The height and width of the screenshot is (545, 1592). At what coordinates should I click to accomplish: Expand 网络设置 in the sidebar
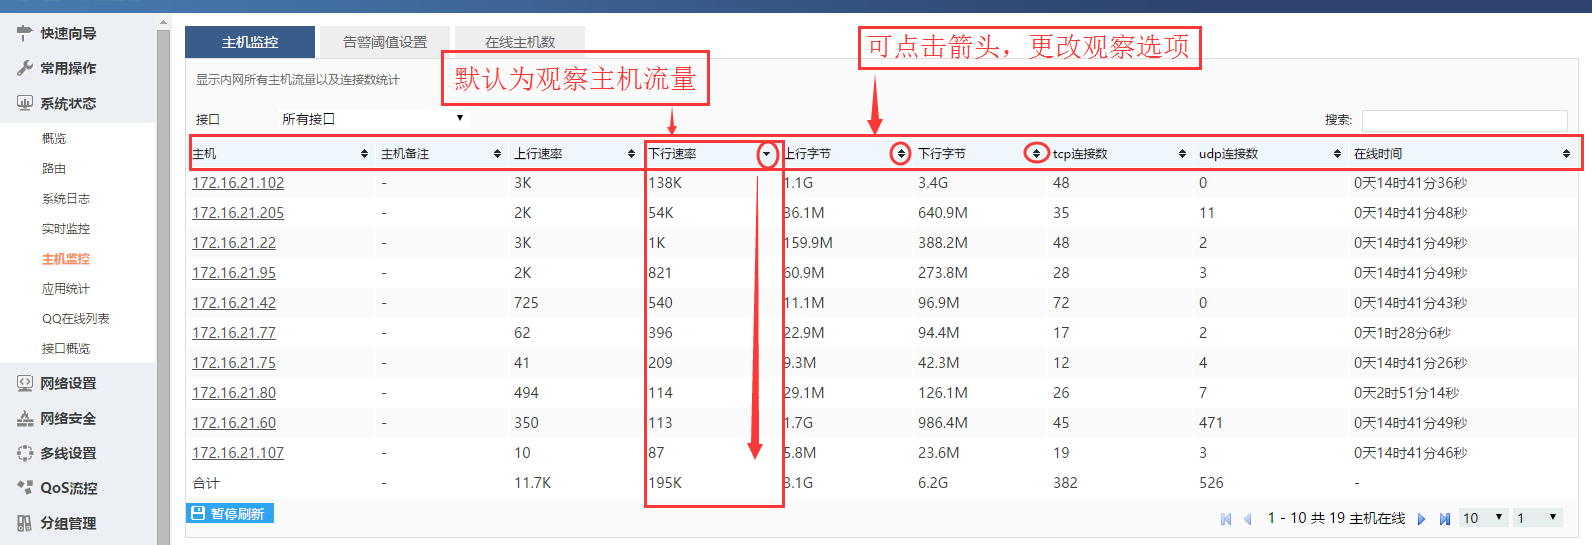(68, 384)
